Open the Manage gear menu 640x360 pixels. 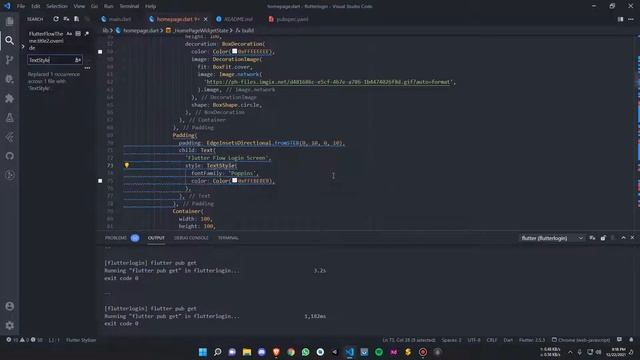point(9,325)
